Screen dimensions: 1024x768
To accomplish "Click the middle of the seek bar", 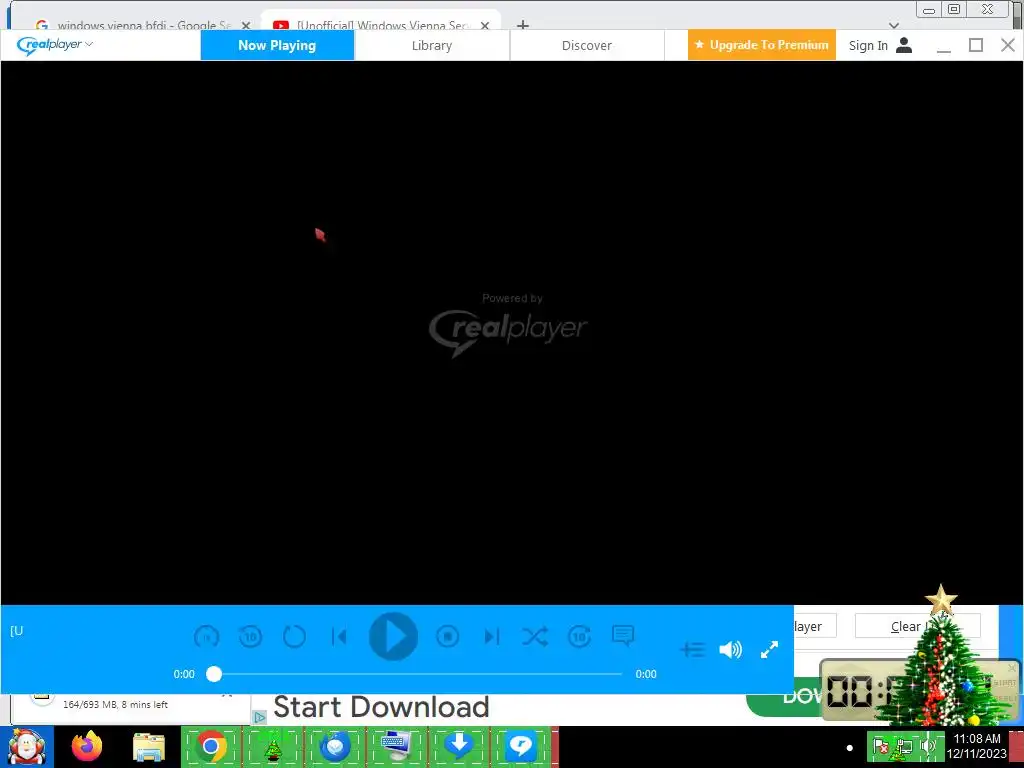I will click(418, 674).
